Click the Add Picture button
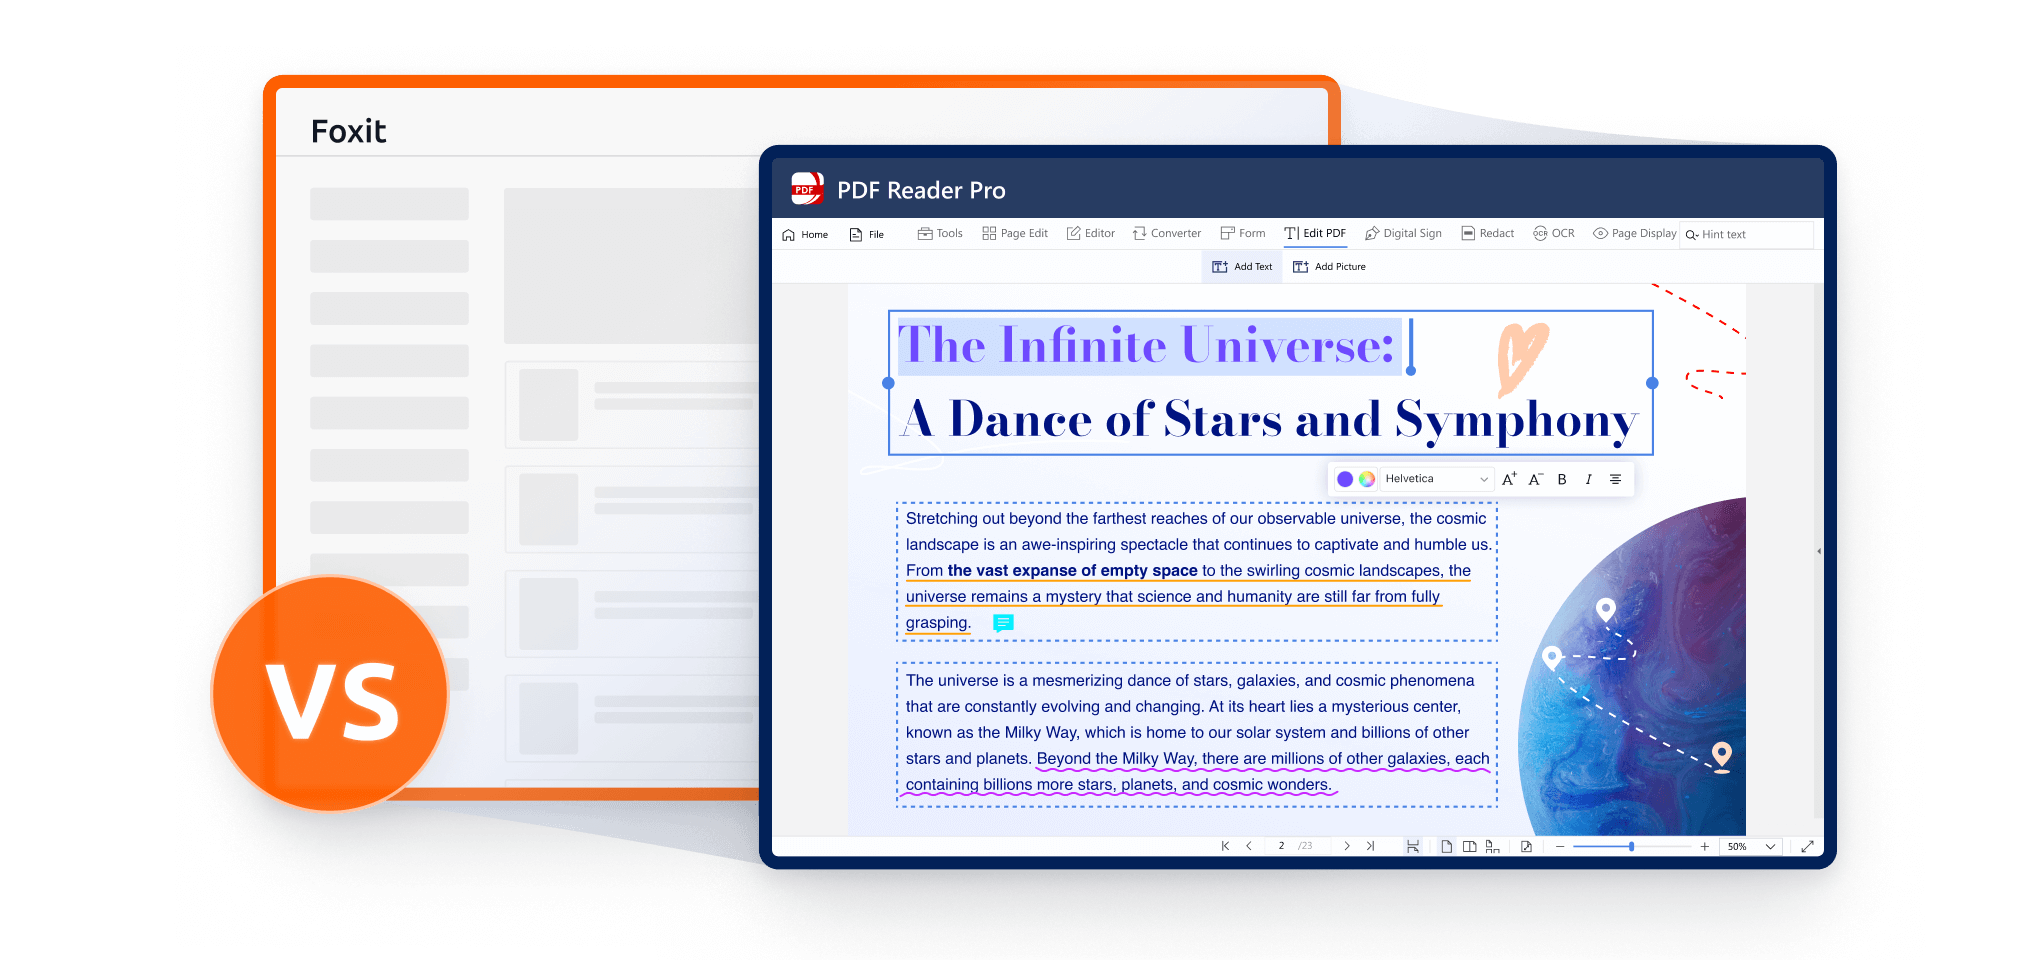Screen dimensions: 2024x960 point(1329,267)
